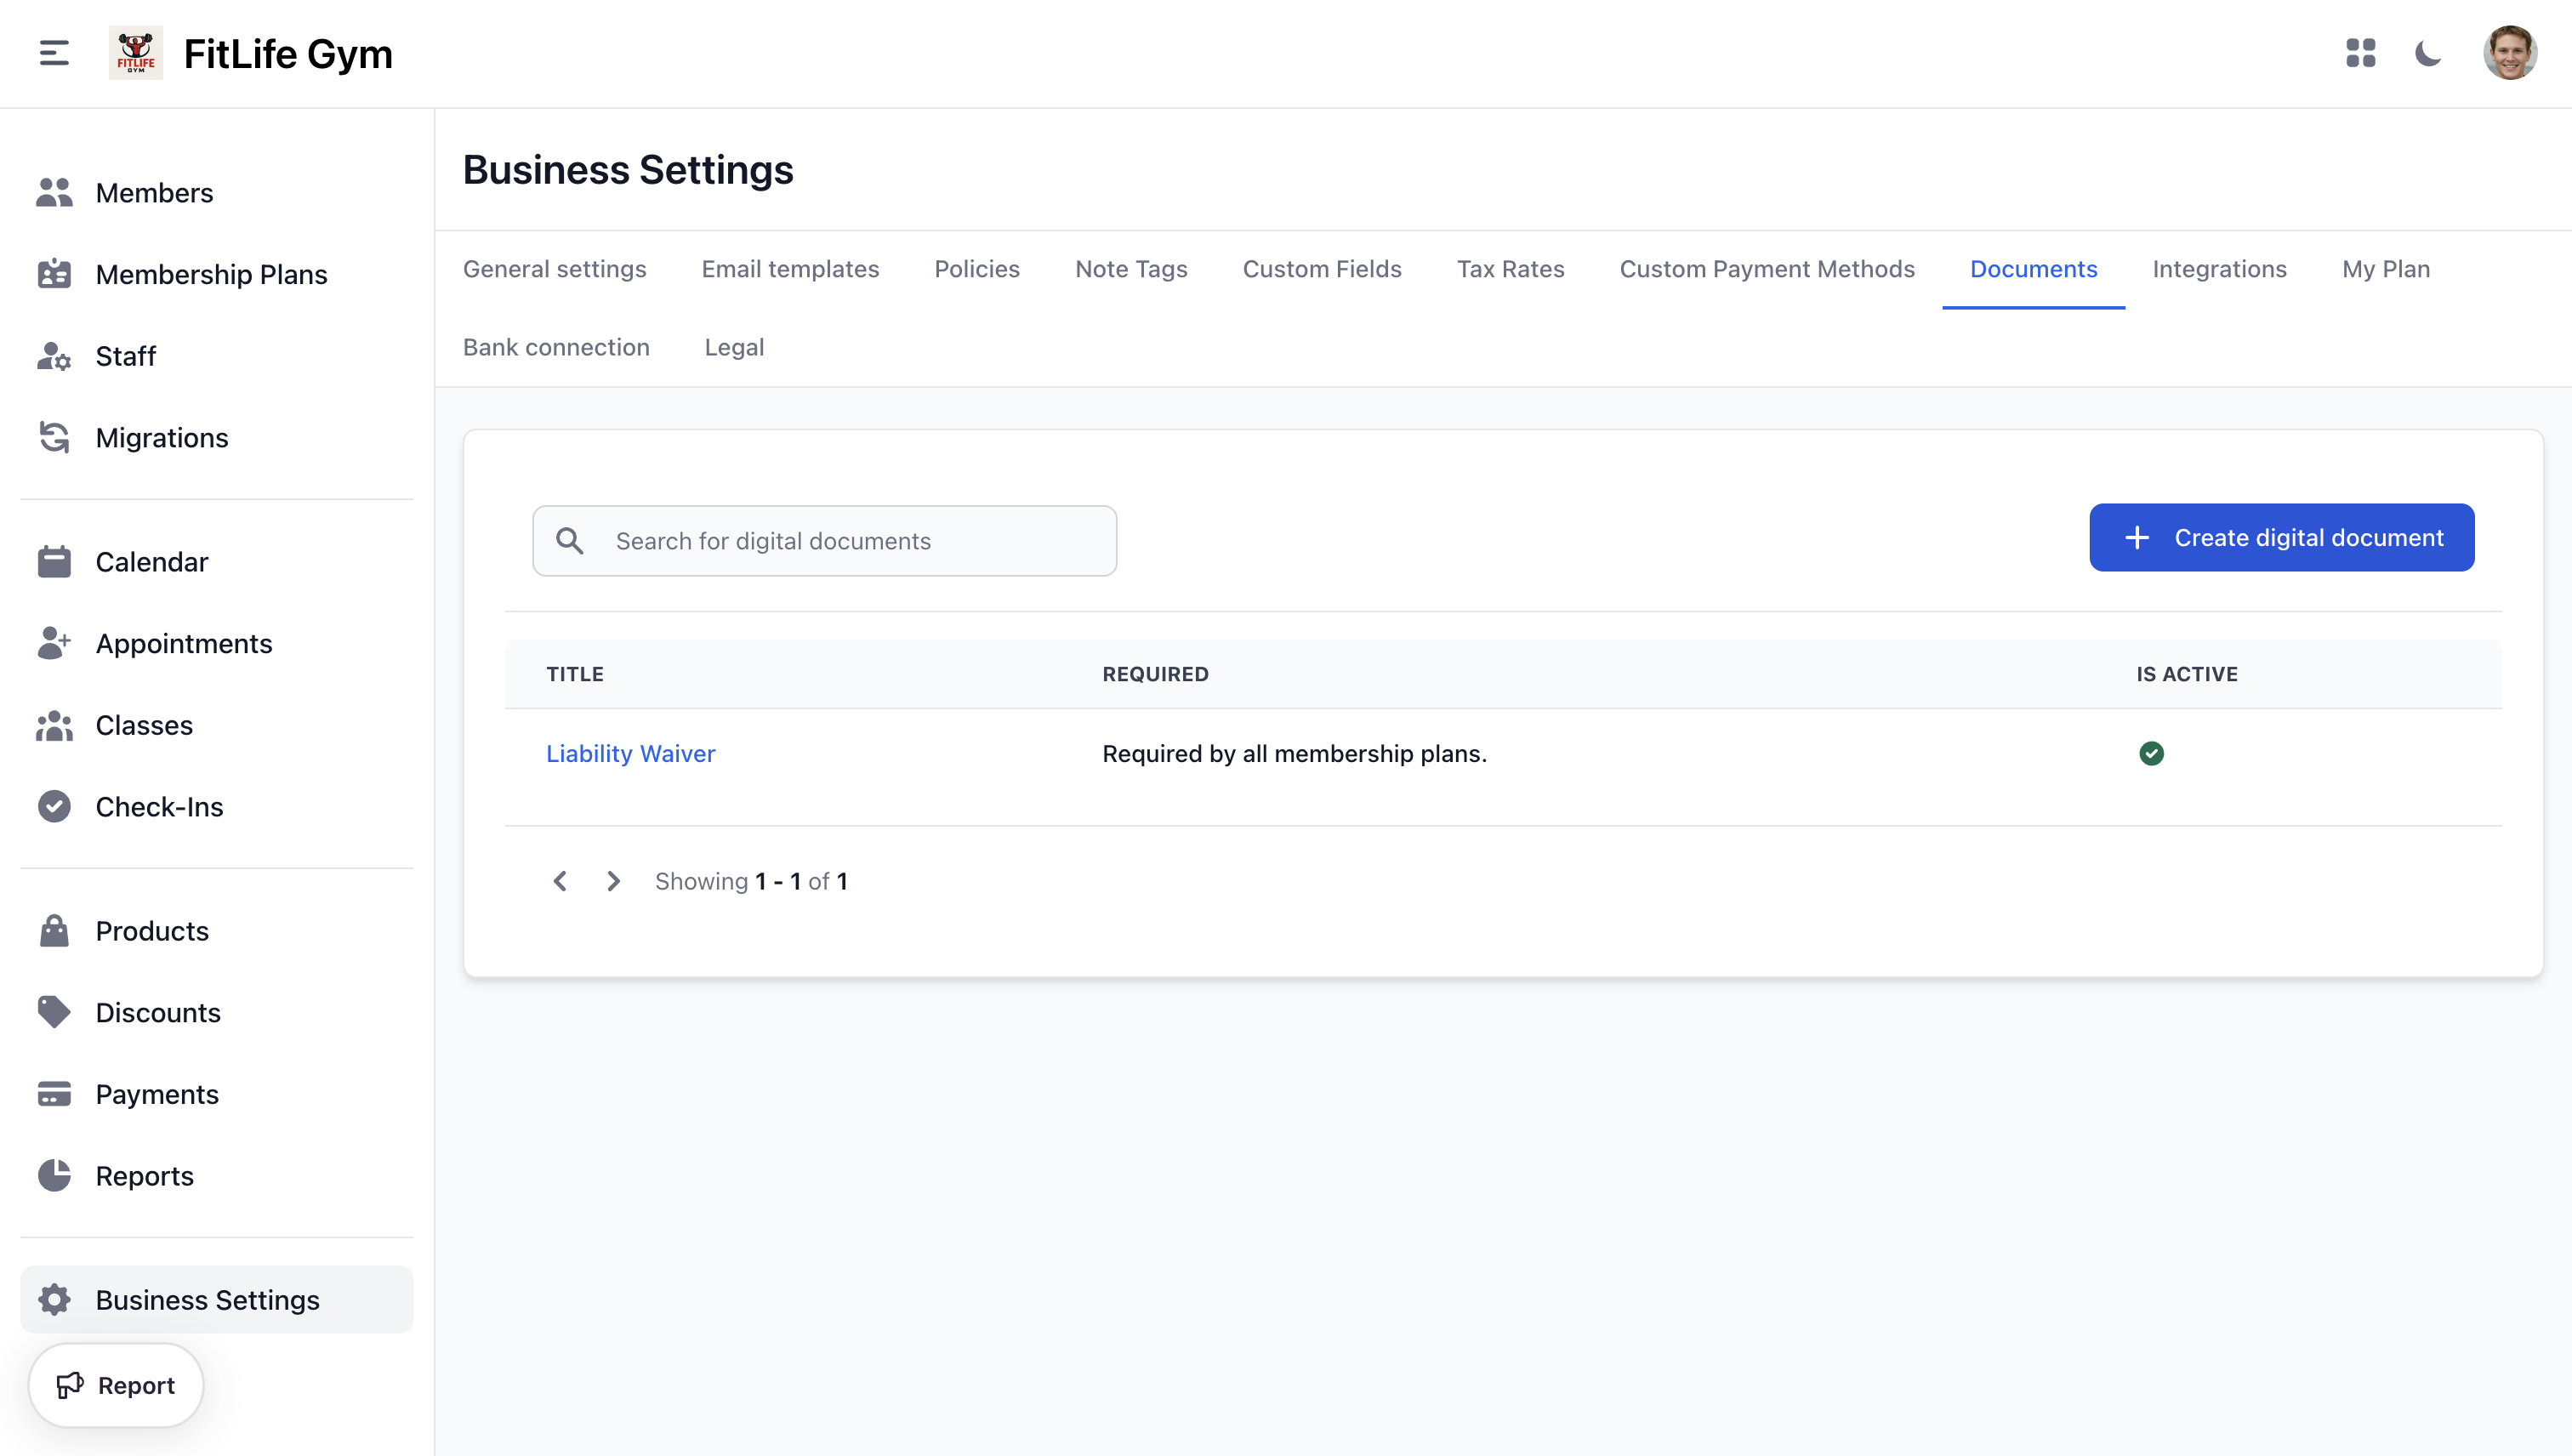Enable dark mode with the moon toggle
This screenshot has width=2572, height=1456.
click(x=2429, y=54)
